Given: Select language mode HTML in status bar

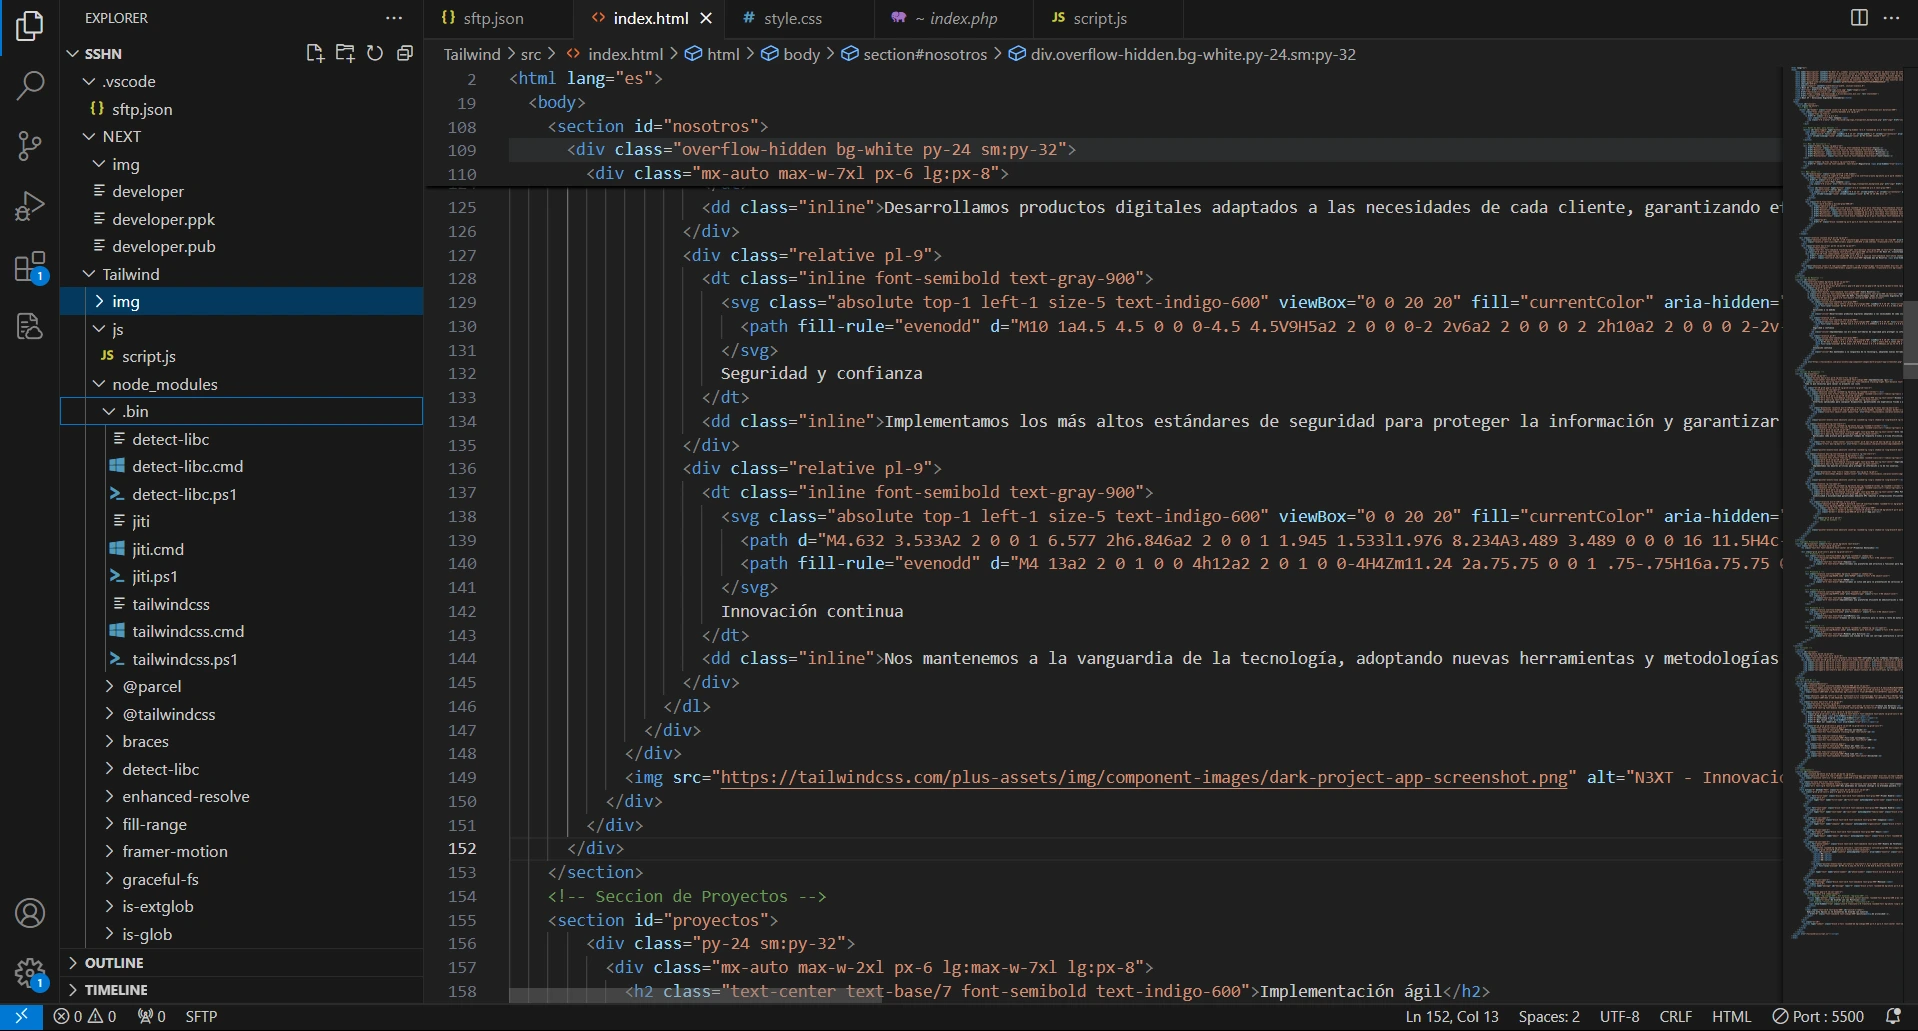Looking at the screenshot, I should click(x=1731, y=1016).
